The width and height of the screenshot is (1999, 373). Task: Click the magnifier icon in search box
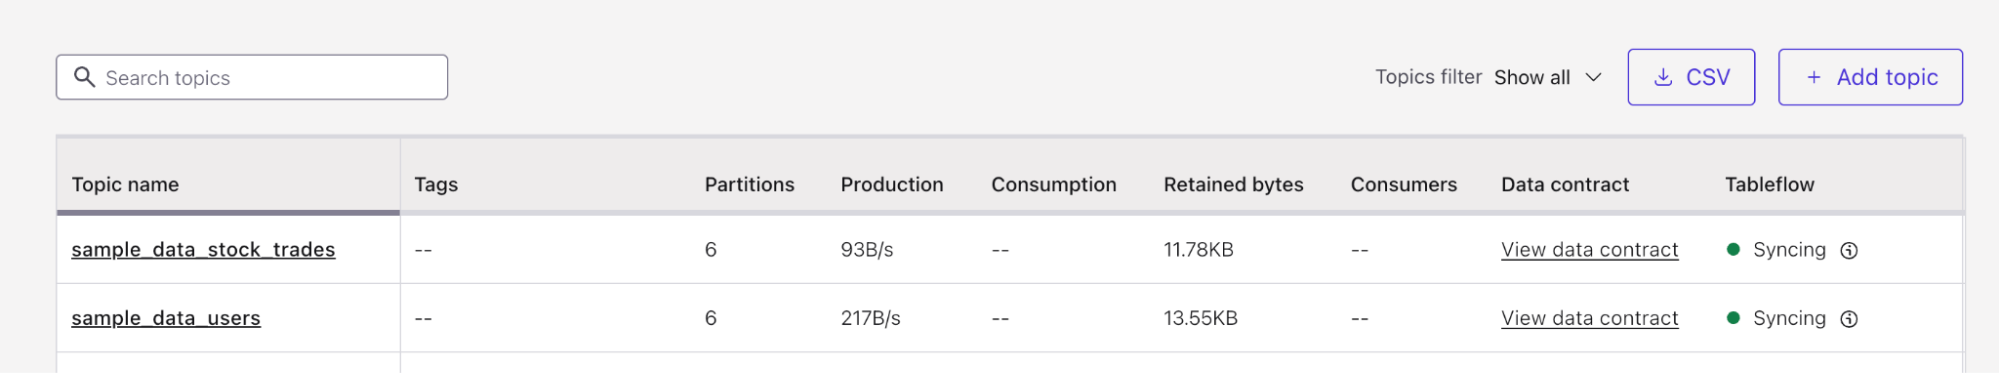pos(85,77)
